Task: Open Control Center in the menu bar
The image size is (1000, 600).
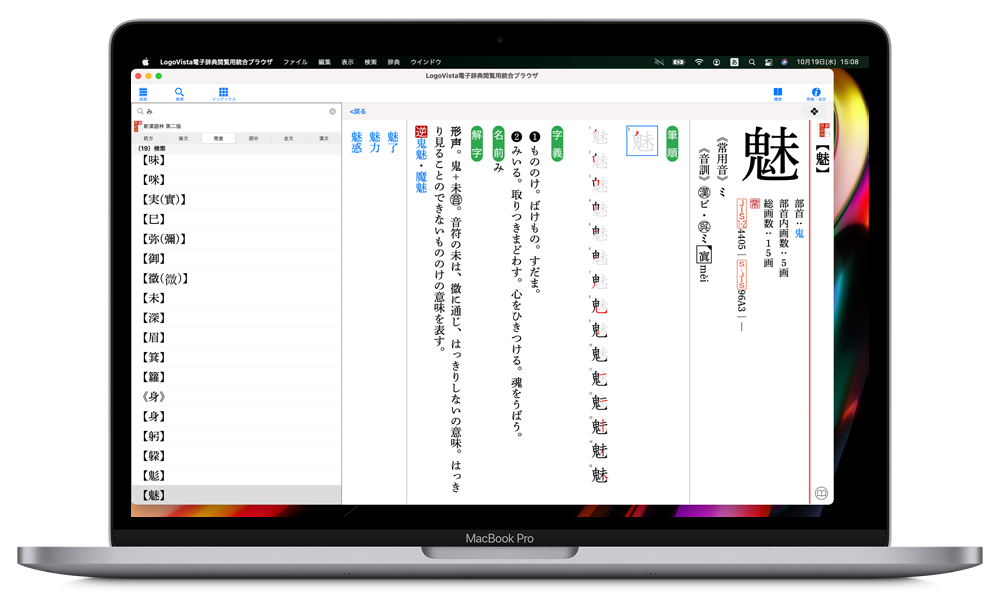Action: [768, 62]
